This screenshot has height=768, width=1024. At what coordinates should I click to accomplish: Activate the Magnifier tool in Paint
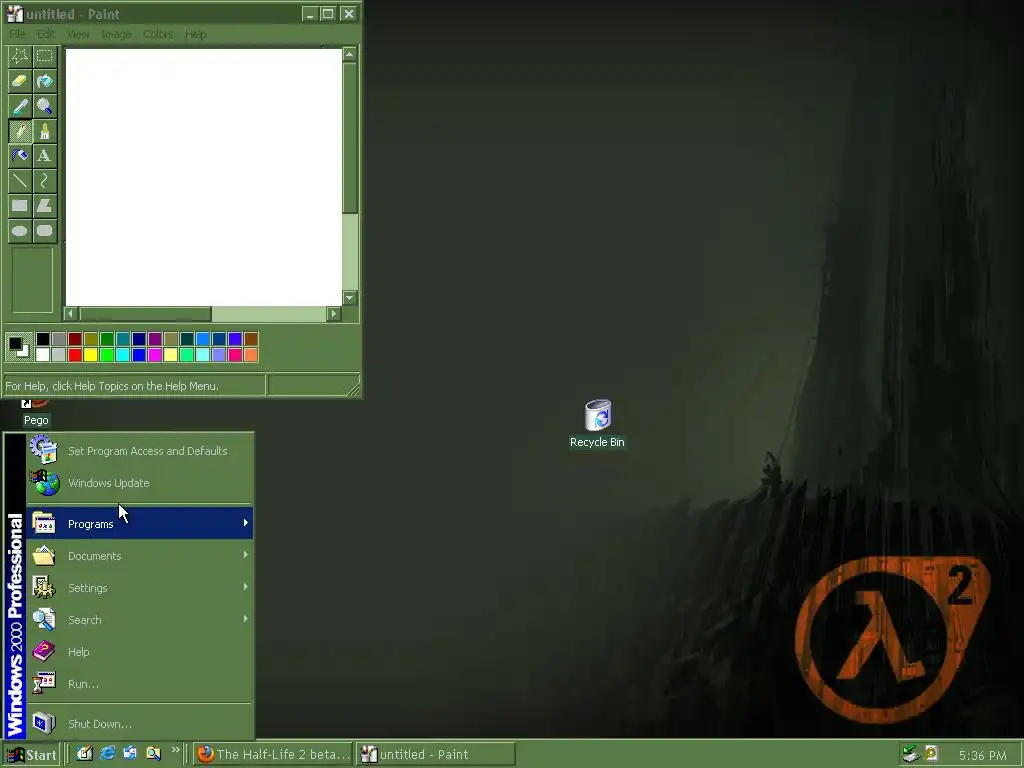(44, 106)
